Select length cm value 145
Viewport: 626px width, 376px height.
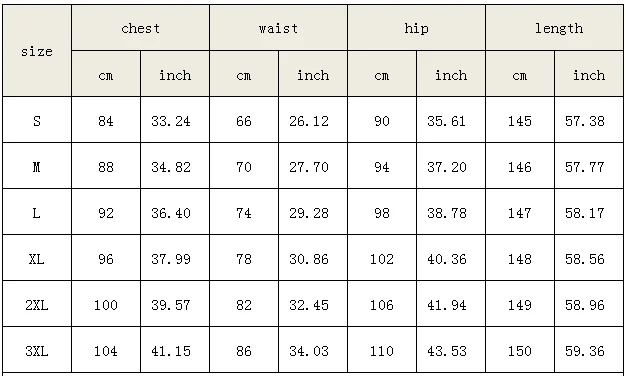520,120
